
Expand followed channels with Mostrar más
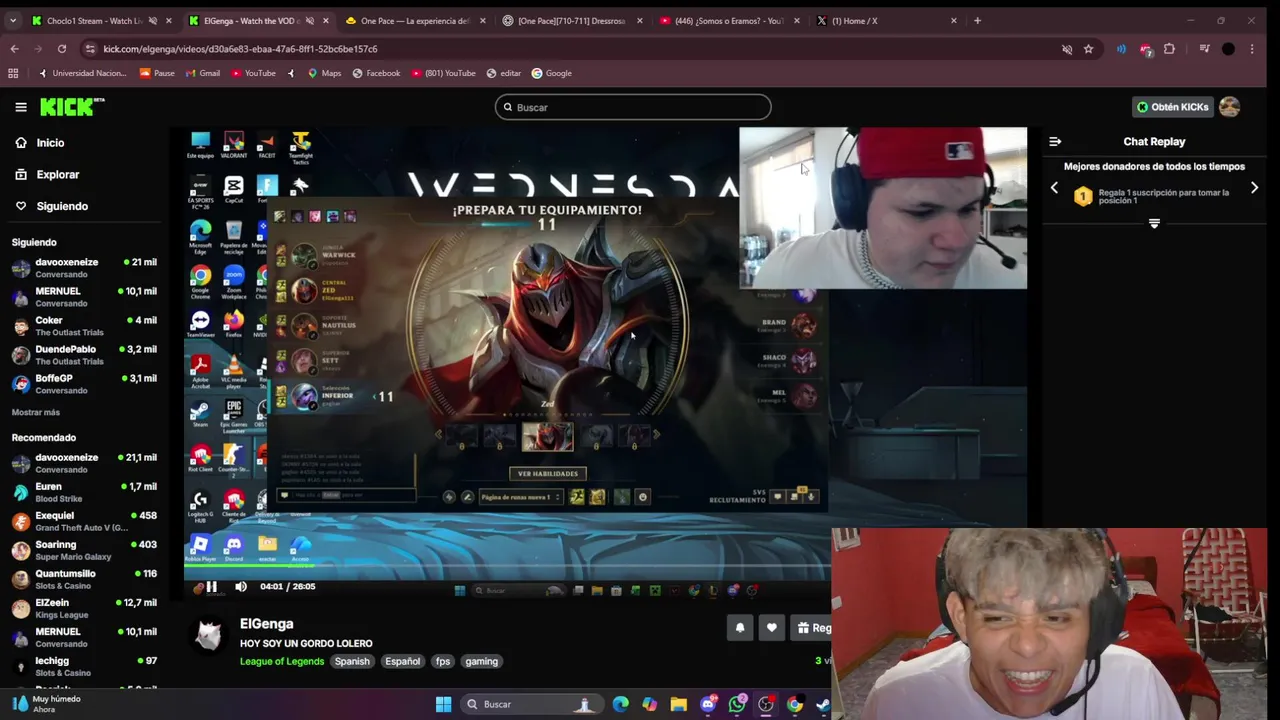click(36, 412)
